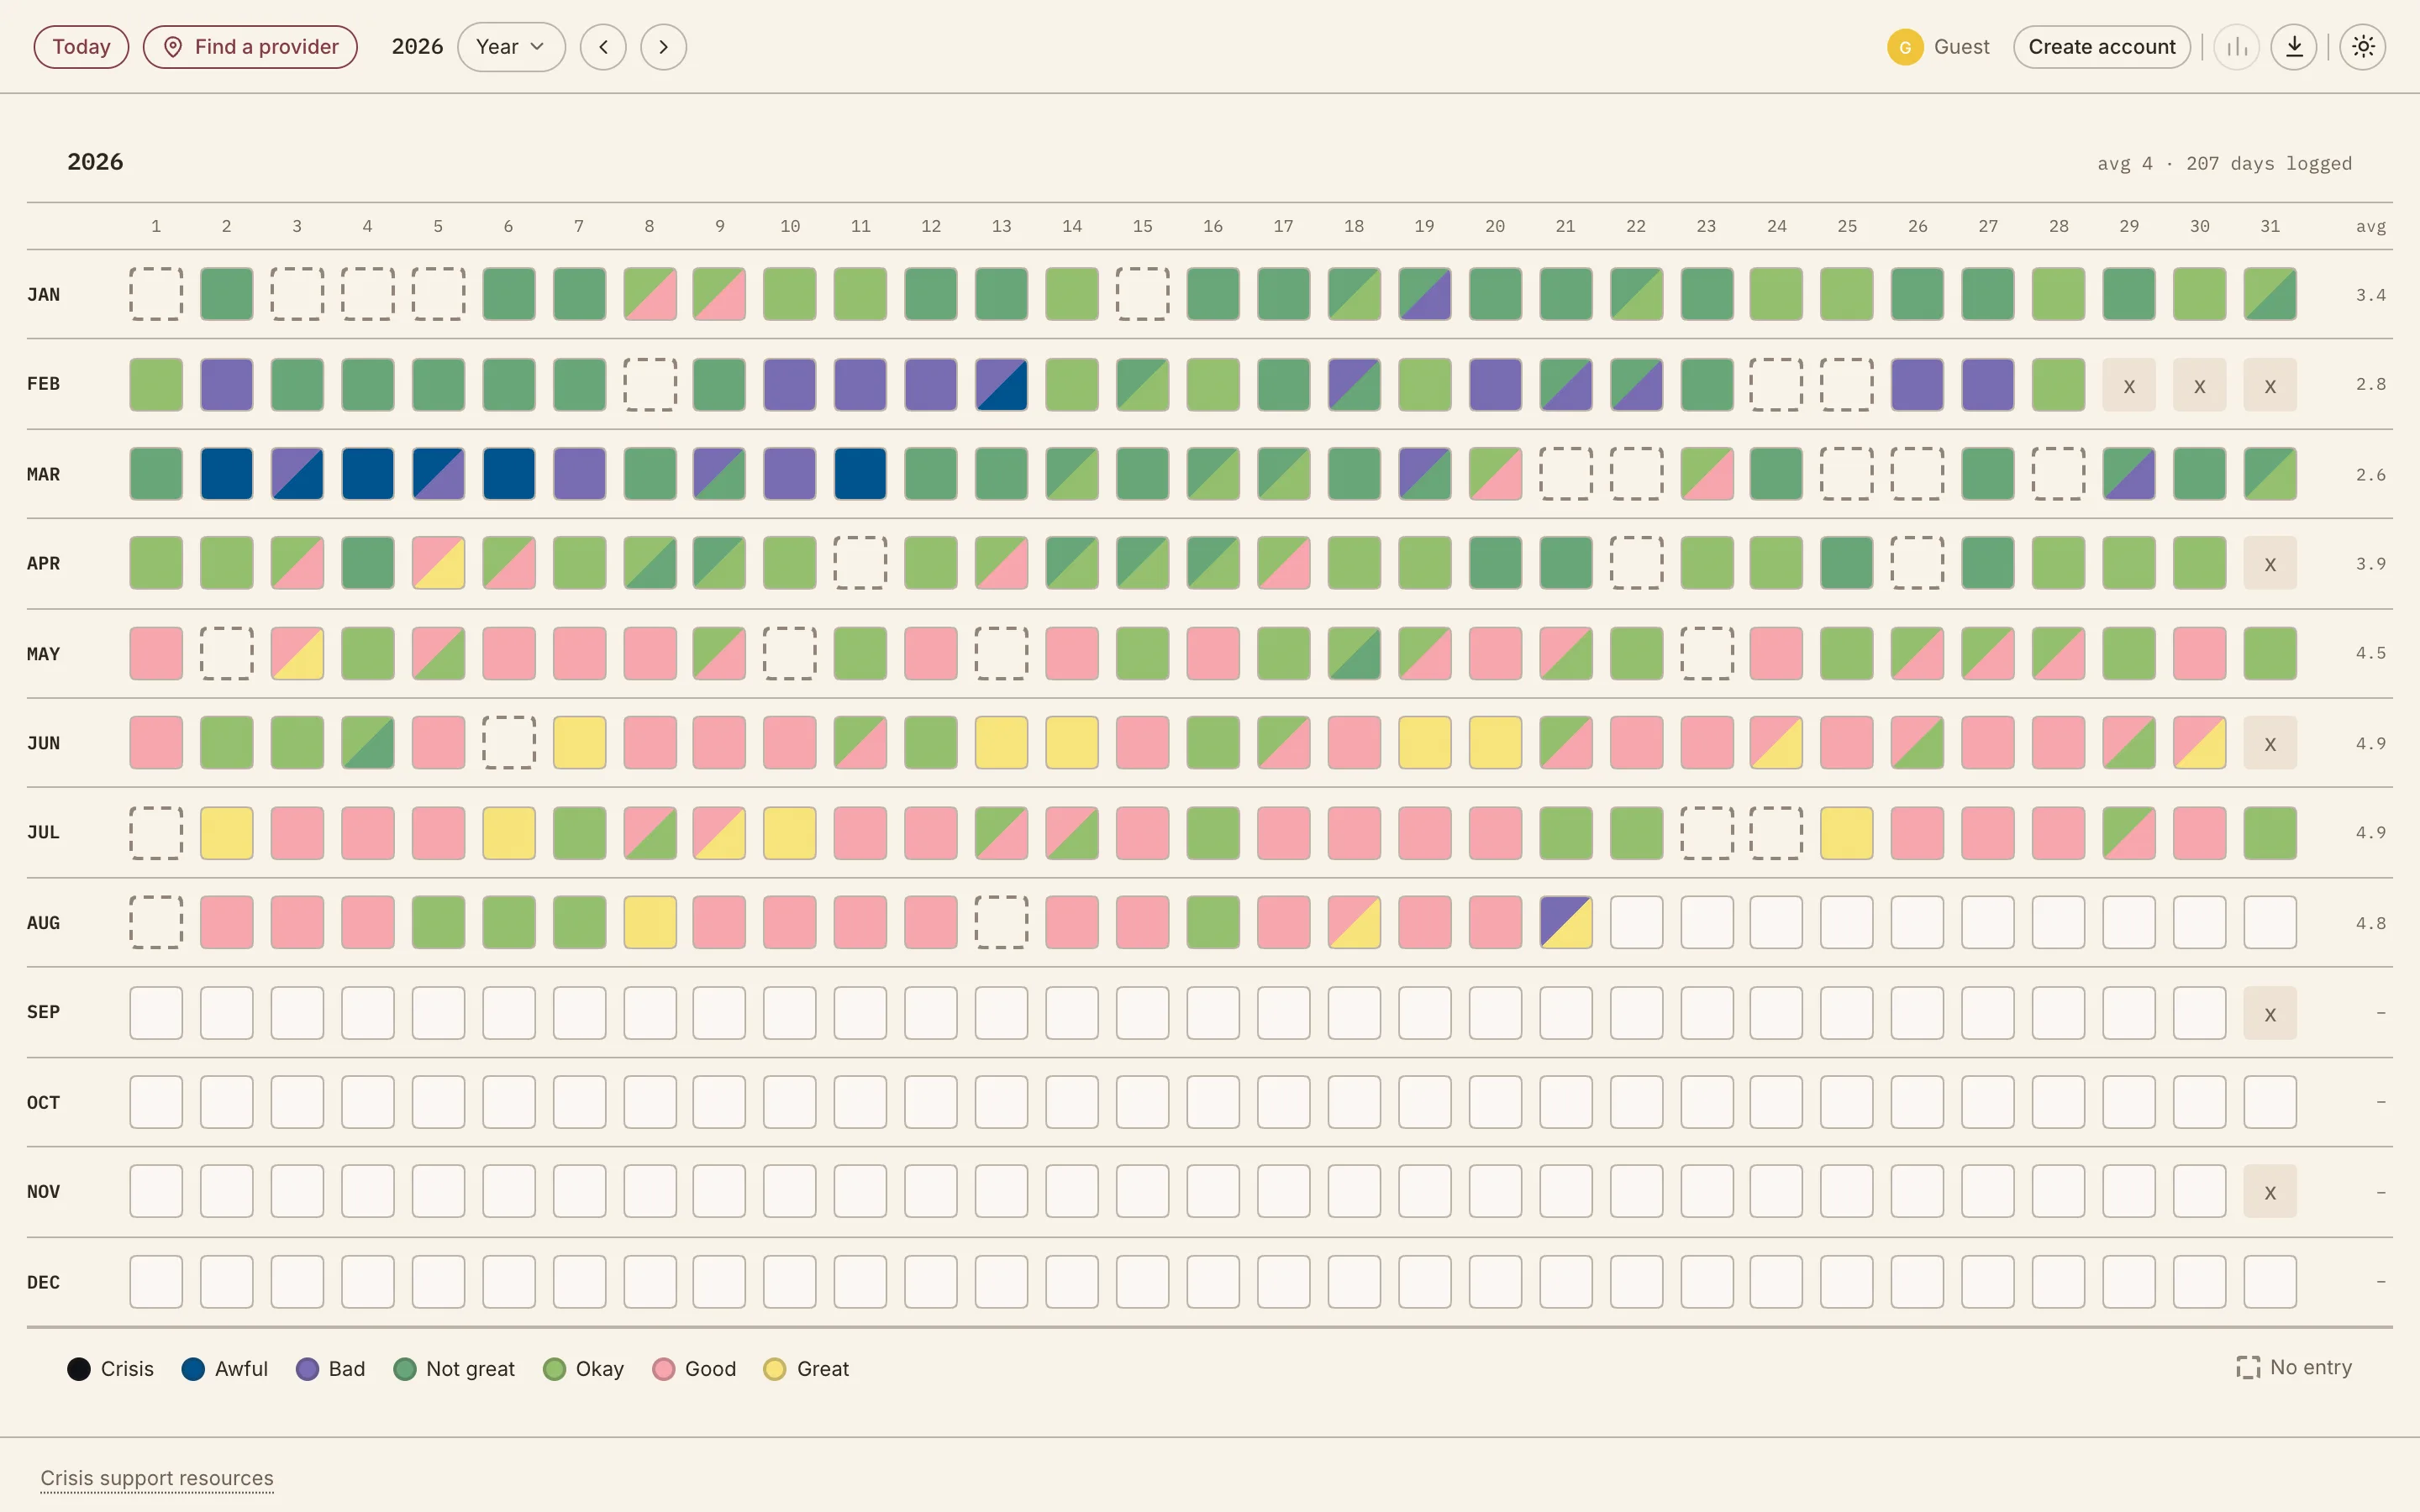Select July 25 great cell

[x=1847, y=832]
